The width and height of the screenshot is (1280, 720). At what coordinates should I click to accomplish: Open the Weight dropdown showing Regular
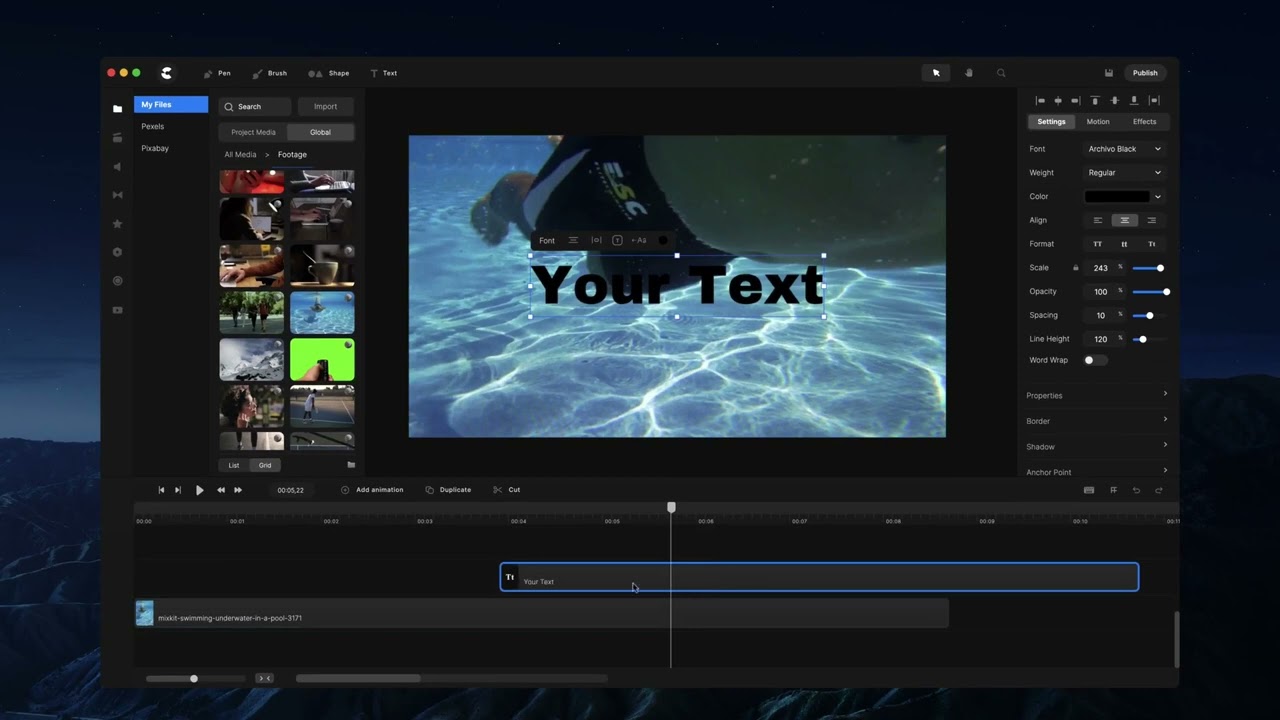tap(1124, 173)
